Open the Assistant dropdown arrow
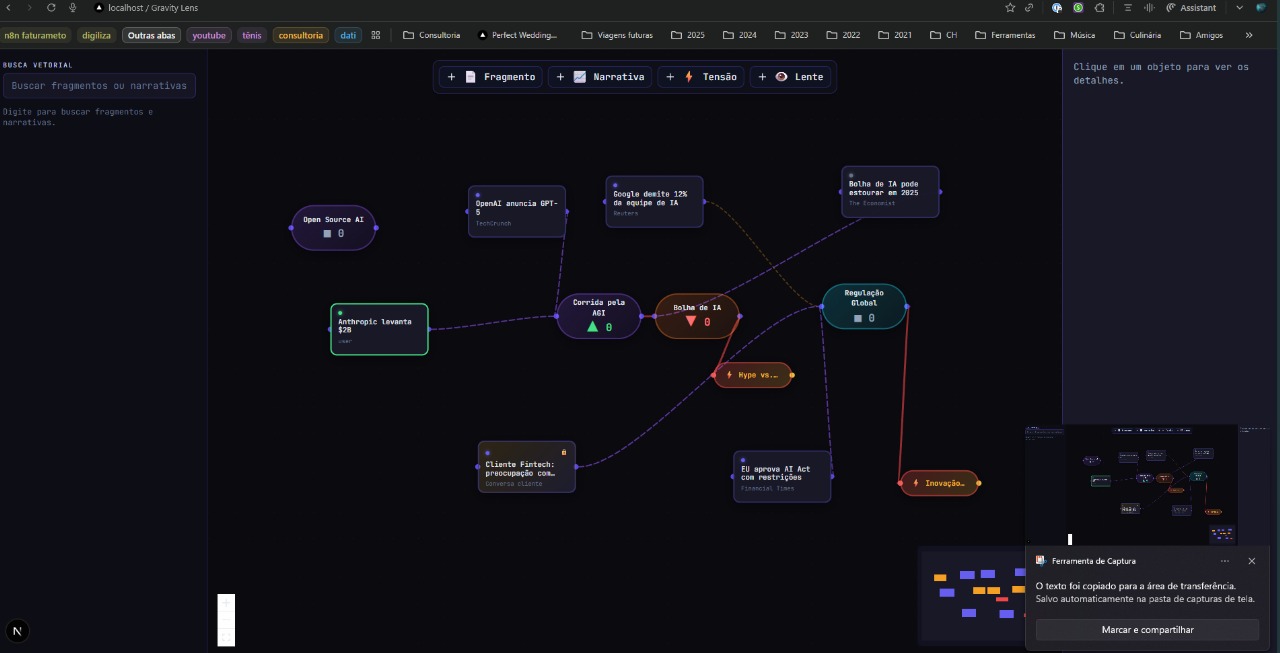Screen dimensions: 1280x653 click(1239, 7)
